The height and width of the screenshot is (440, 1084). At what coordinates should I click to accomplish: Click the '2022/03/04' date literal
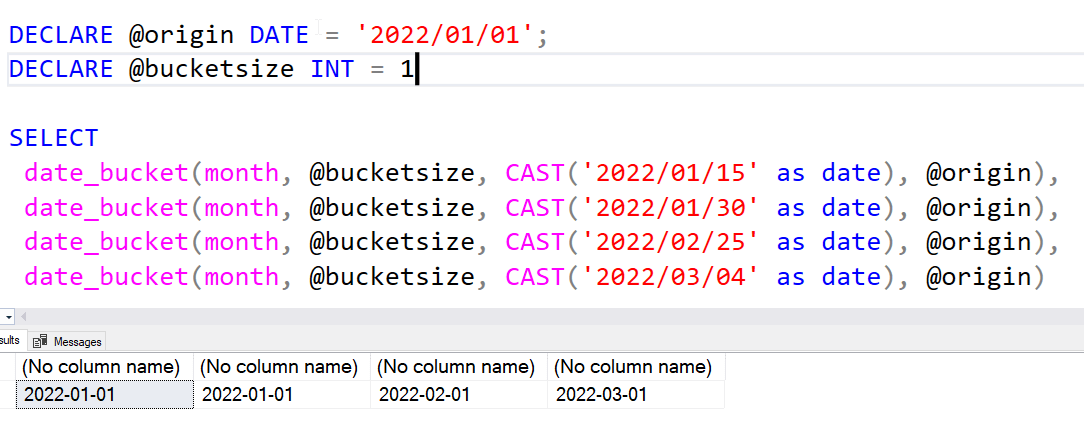pyautogui.click(x=672, y=277)
